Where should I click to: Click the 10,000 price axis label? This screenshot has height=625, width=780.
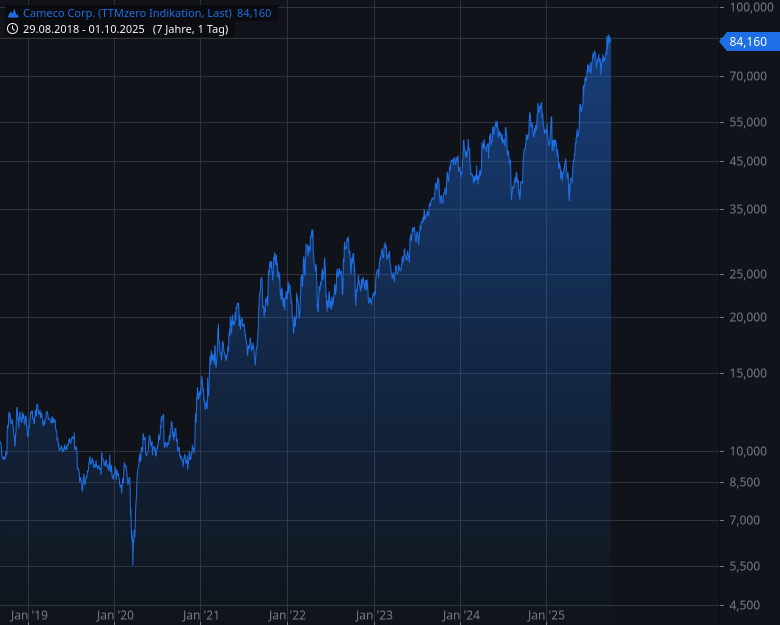pyautogui.click(x=747, y=451)
